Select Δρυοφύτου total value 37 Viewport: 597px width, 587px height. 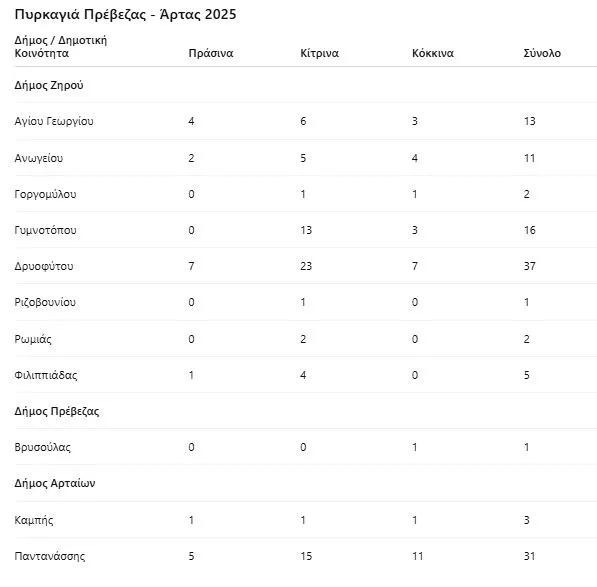point(529,266)
